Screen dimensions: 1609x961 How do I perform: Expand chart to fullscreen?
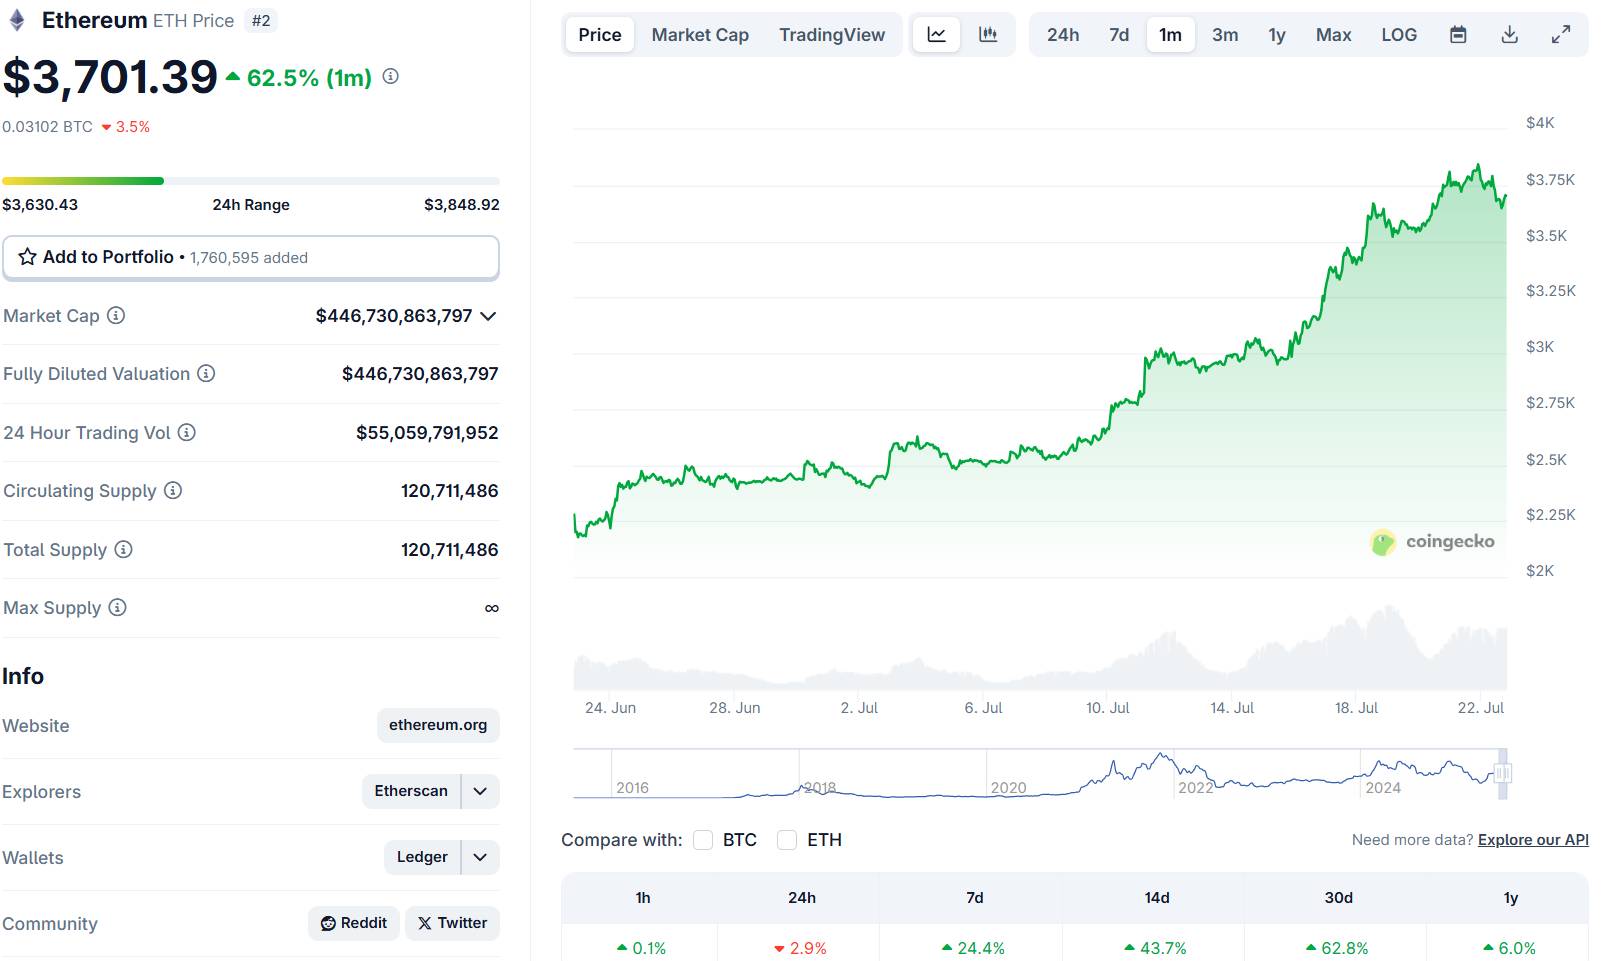click(x=1561, y=35)
